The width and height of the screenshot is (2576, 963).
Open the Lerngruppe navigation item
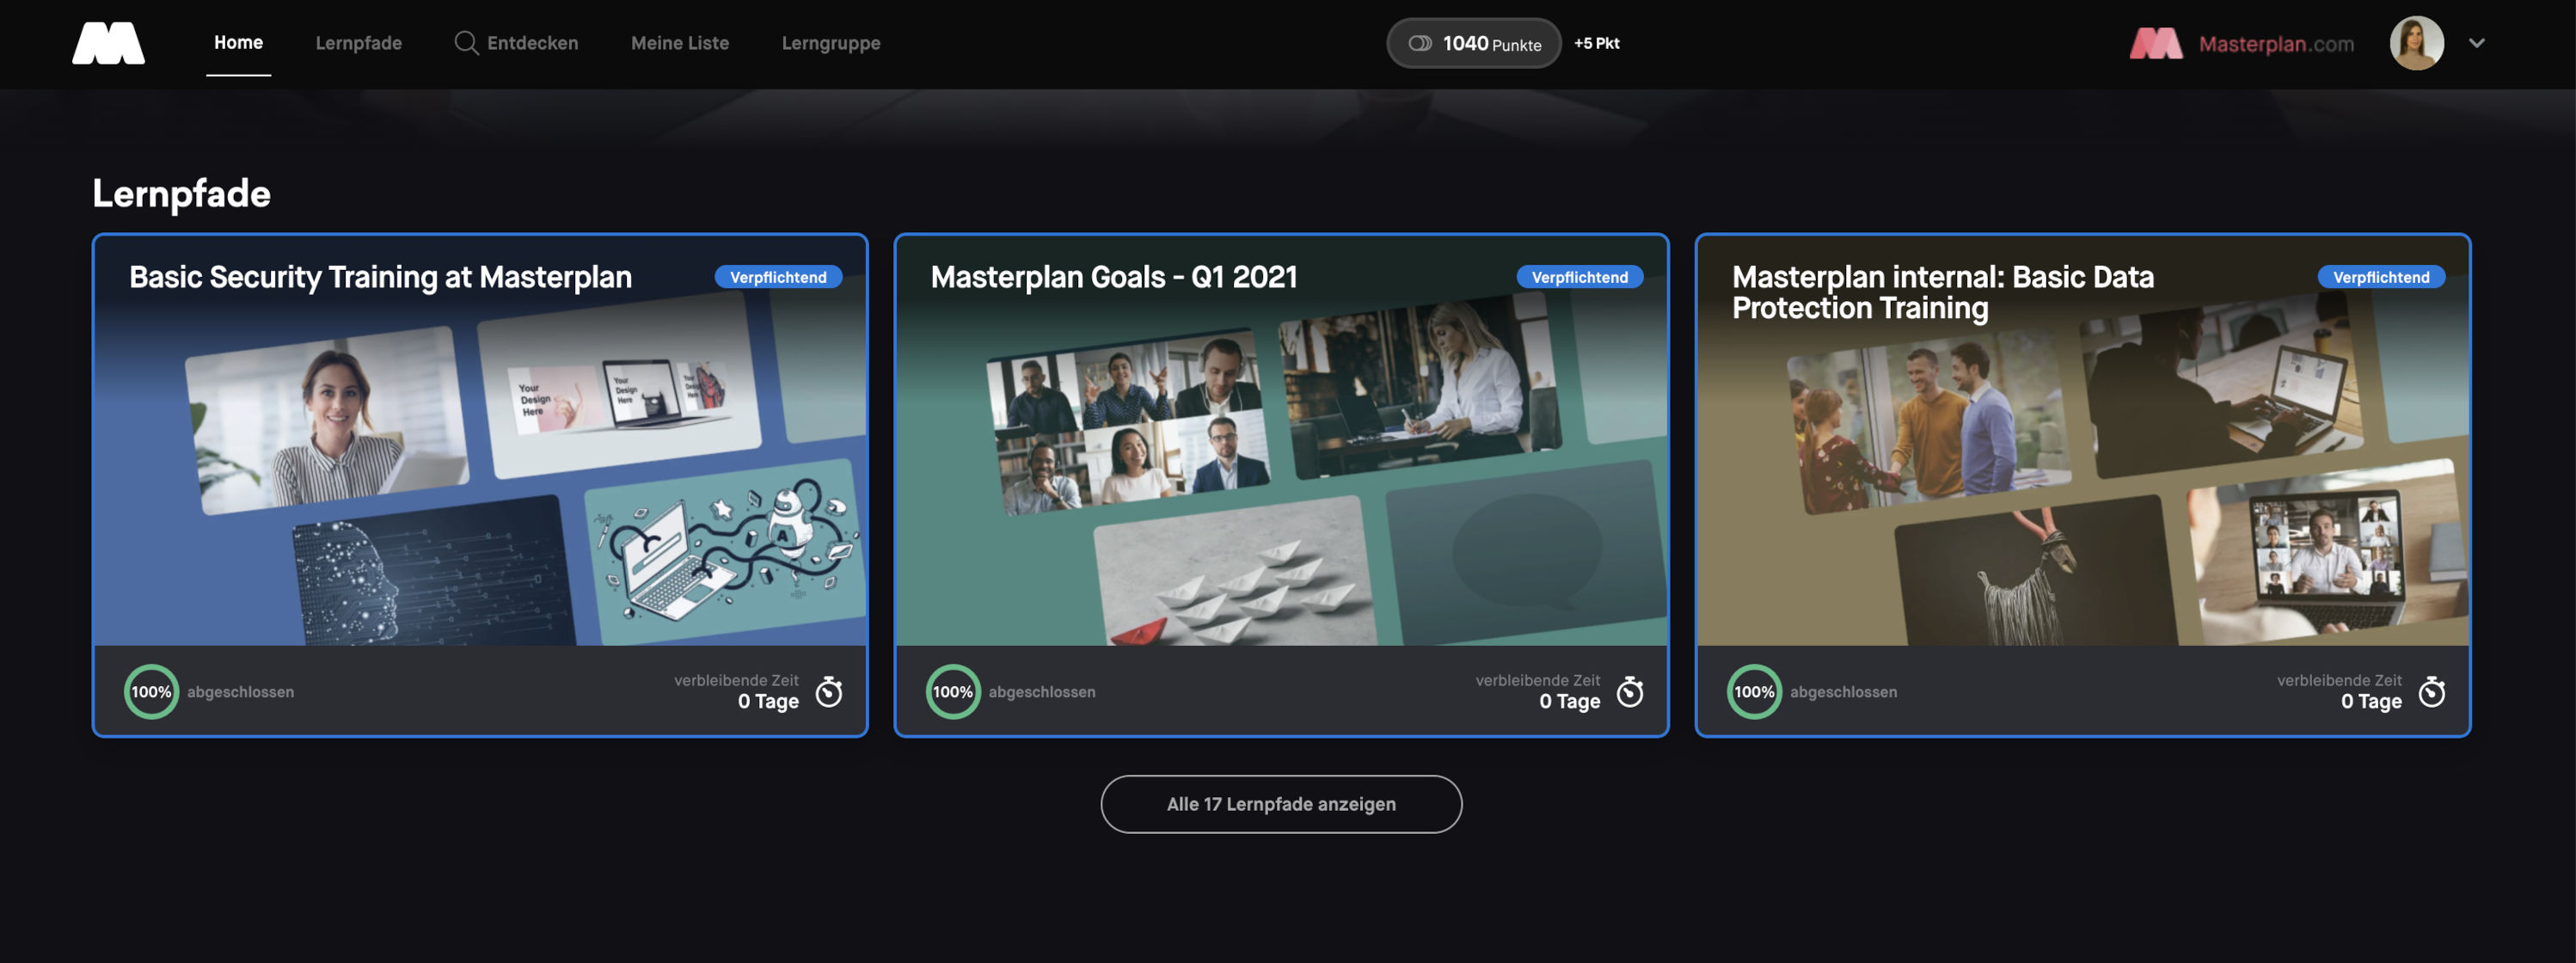(x=830, y=43)
